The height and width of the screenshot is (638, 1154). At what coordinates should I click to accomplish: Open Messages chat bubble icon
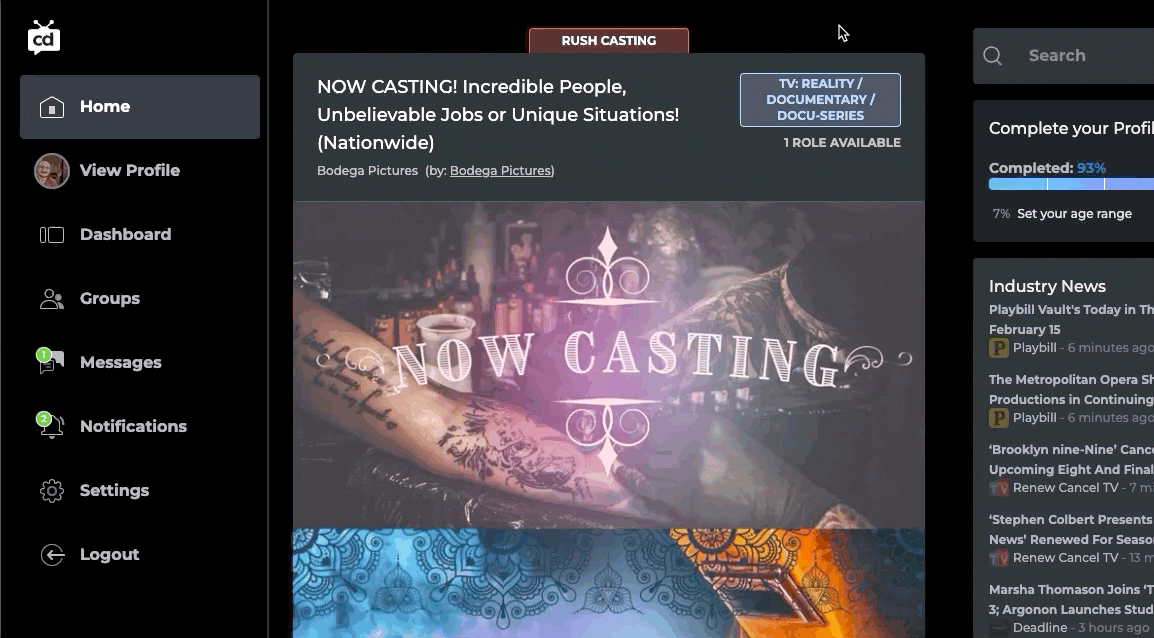[52, 363]
